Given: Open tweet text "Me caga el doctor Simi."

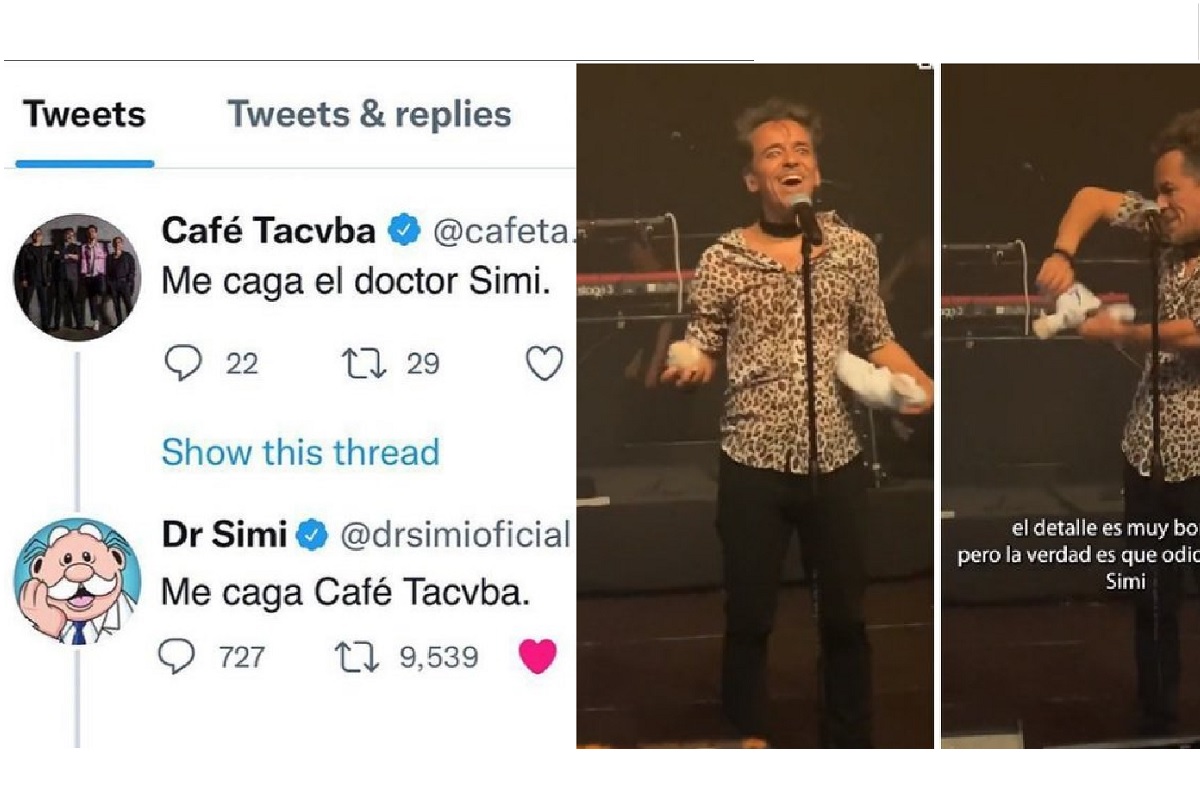Looking at the screenshot, I should (x=356, y=283).
